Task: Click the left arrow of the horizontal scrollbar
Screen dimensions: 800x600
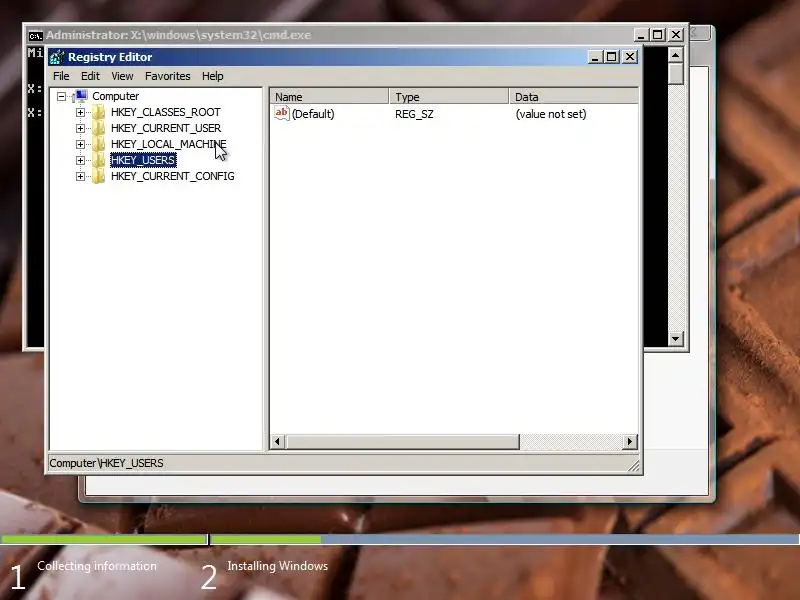Action: (x=278, y=441)
